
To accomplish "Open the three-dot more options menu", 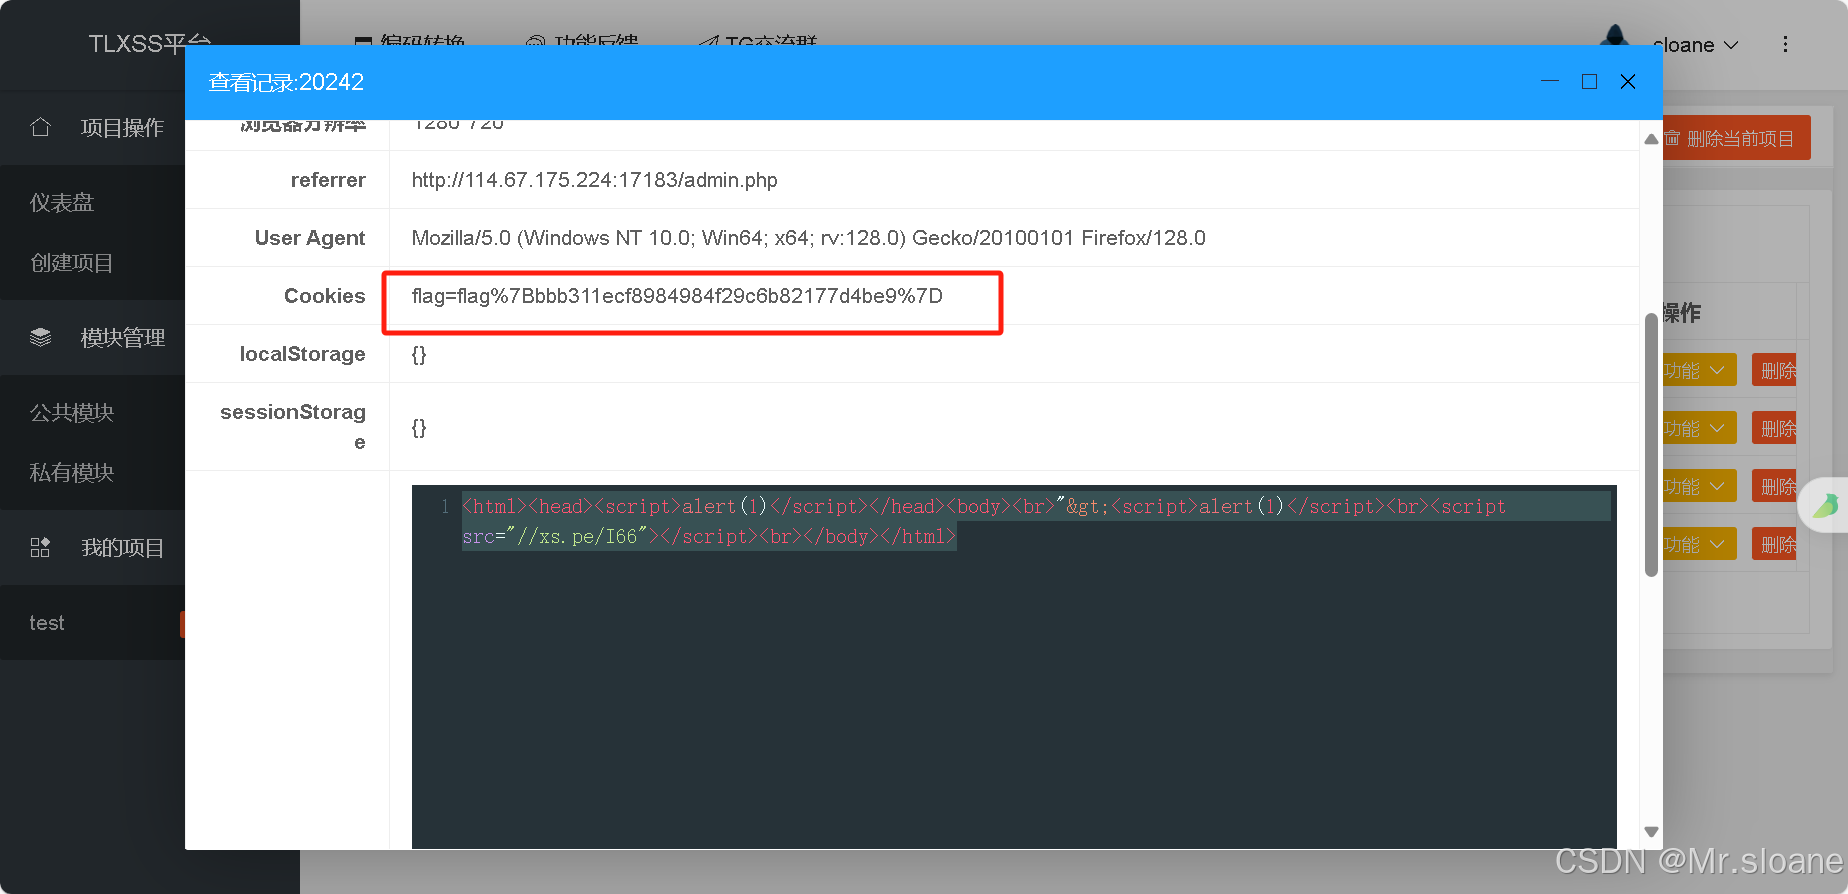I will (1785, 45).
